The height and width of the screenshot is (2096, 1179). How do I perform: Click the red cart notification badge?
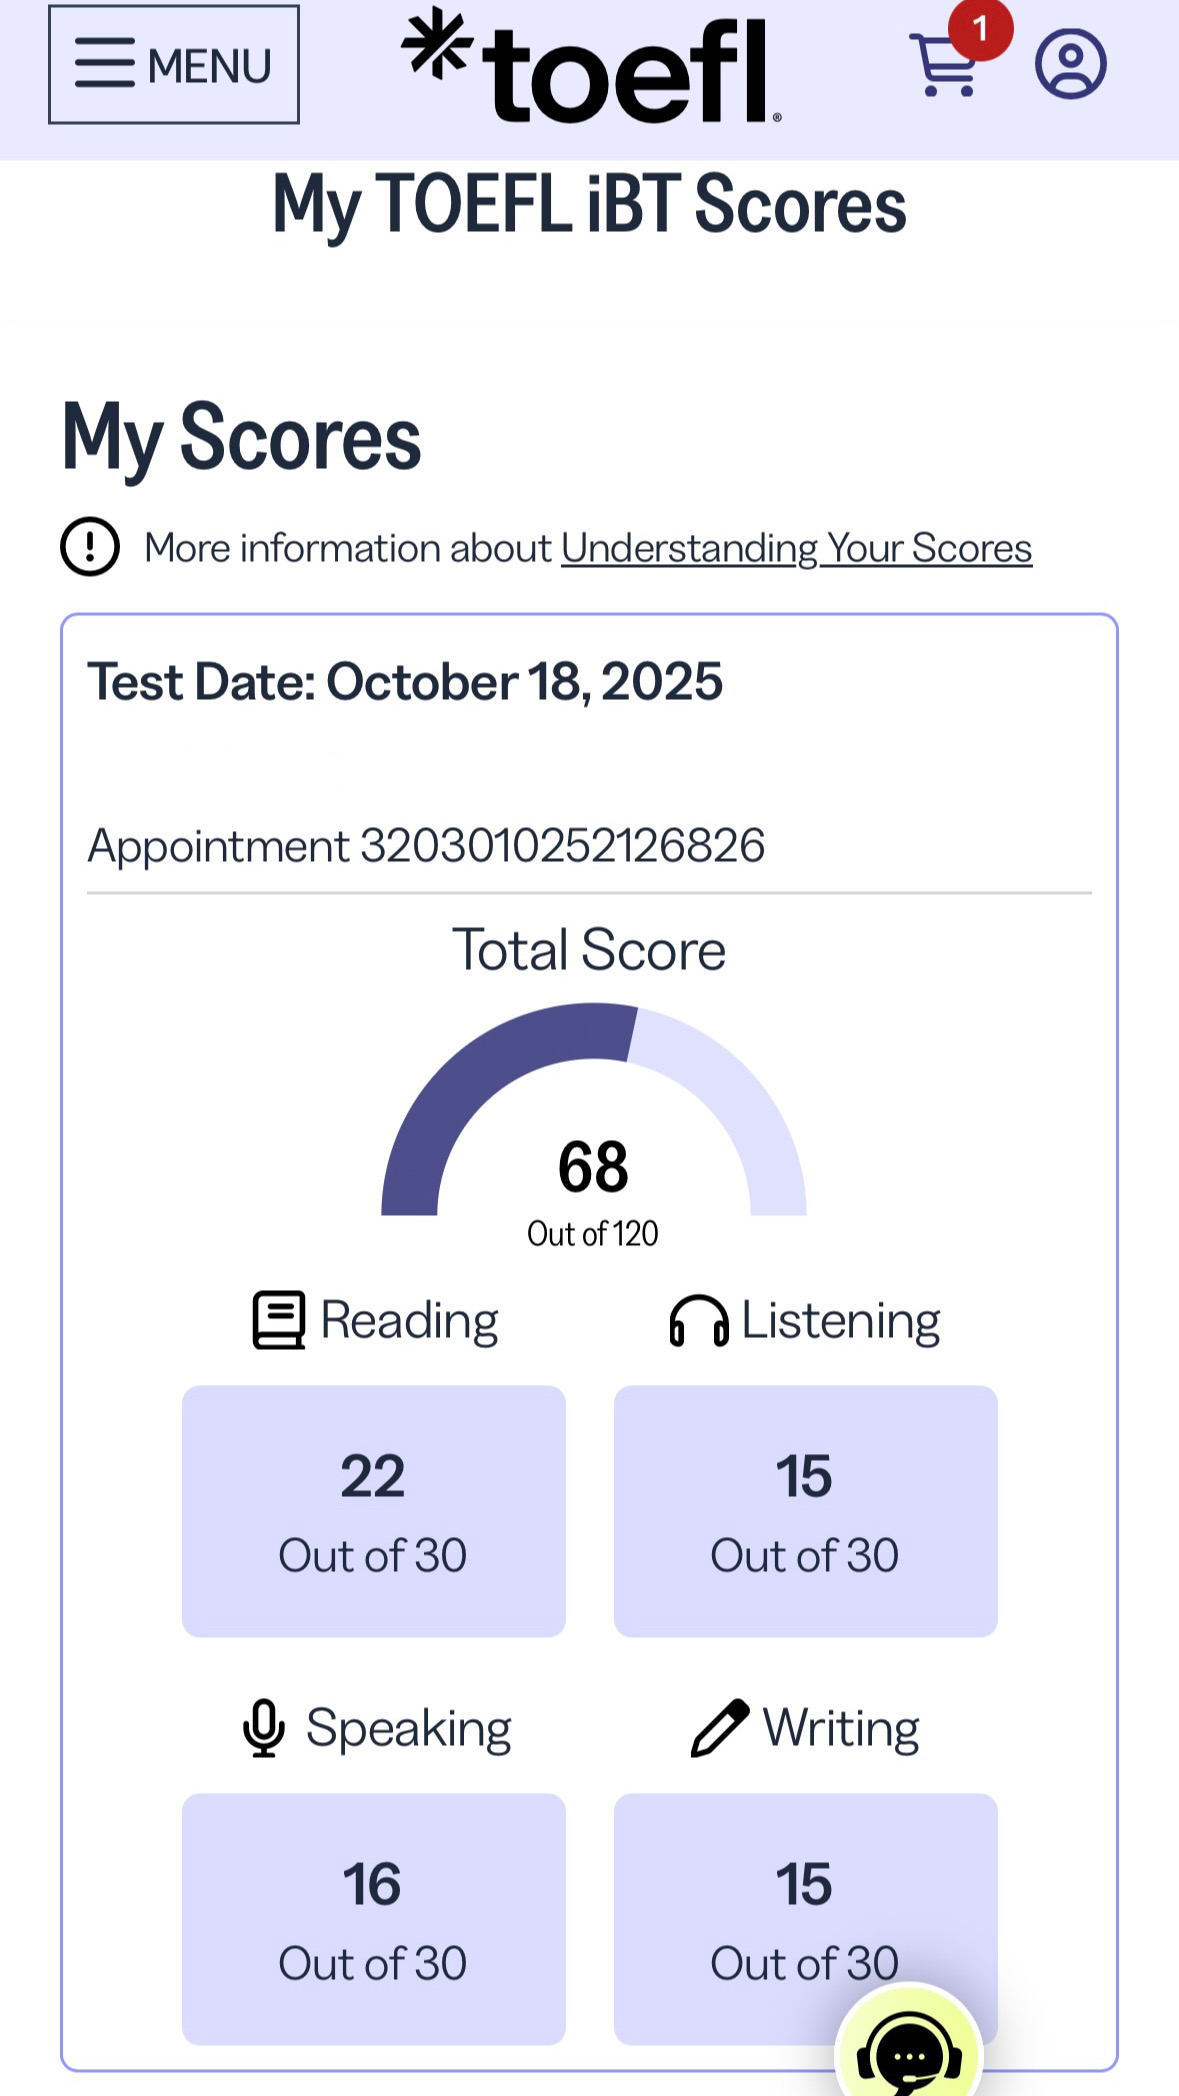coord(980,30)
